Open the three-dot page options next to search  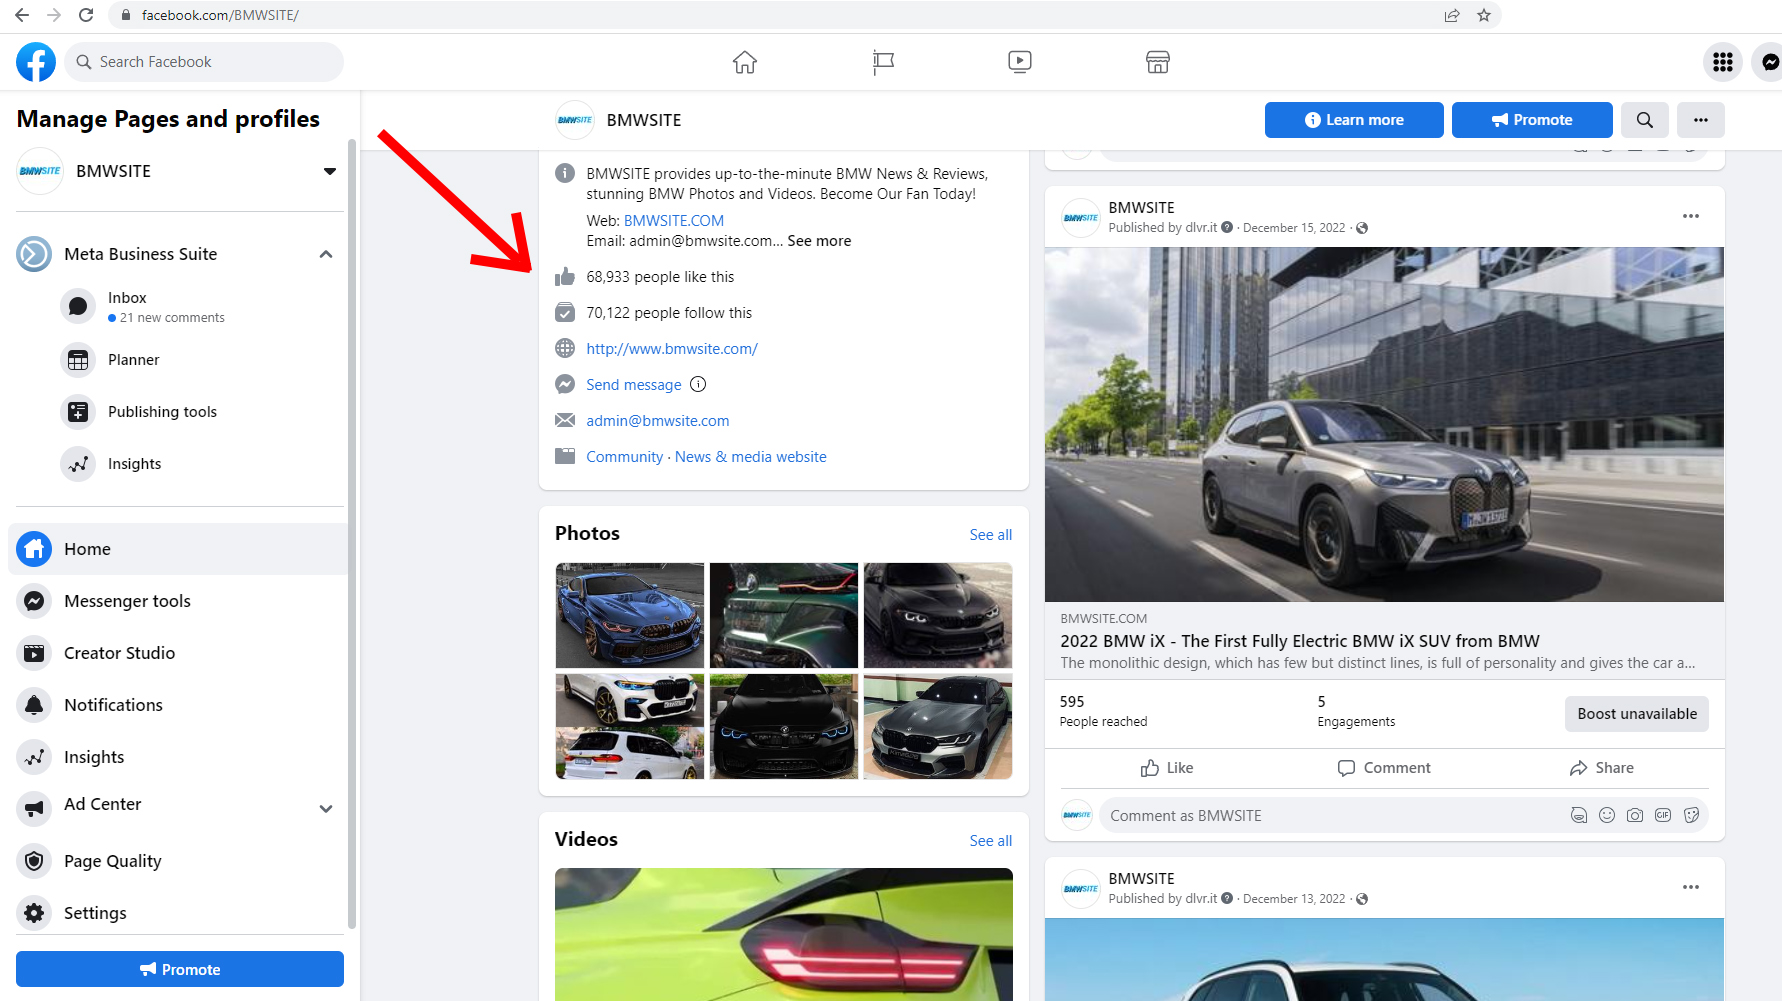1701,120
